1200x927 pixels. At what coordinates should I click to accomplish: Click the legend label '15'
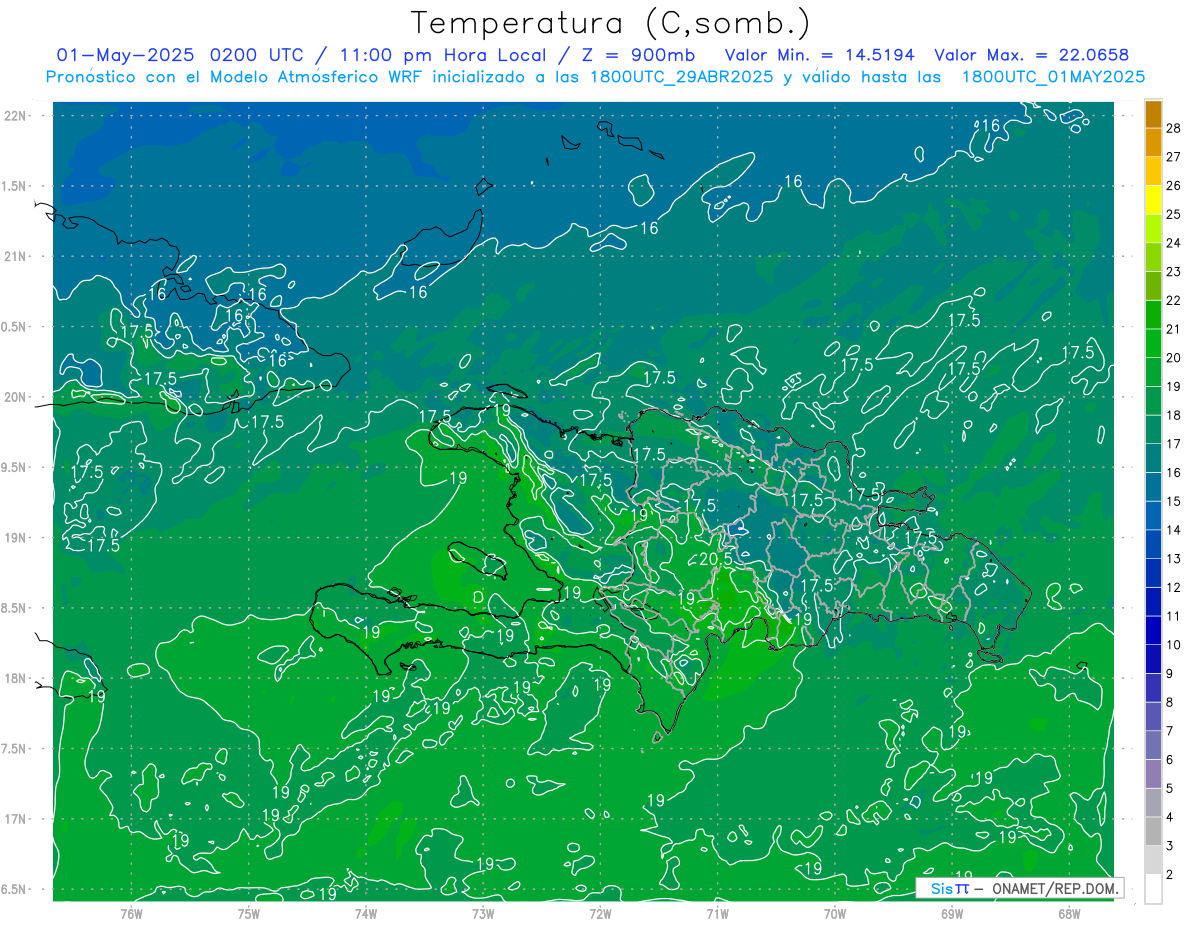1173,501
